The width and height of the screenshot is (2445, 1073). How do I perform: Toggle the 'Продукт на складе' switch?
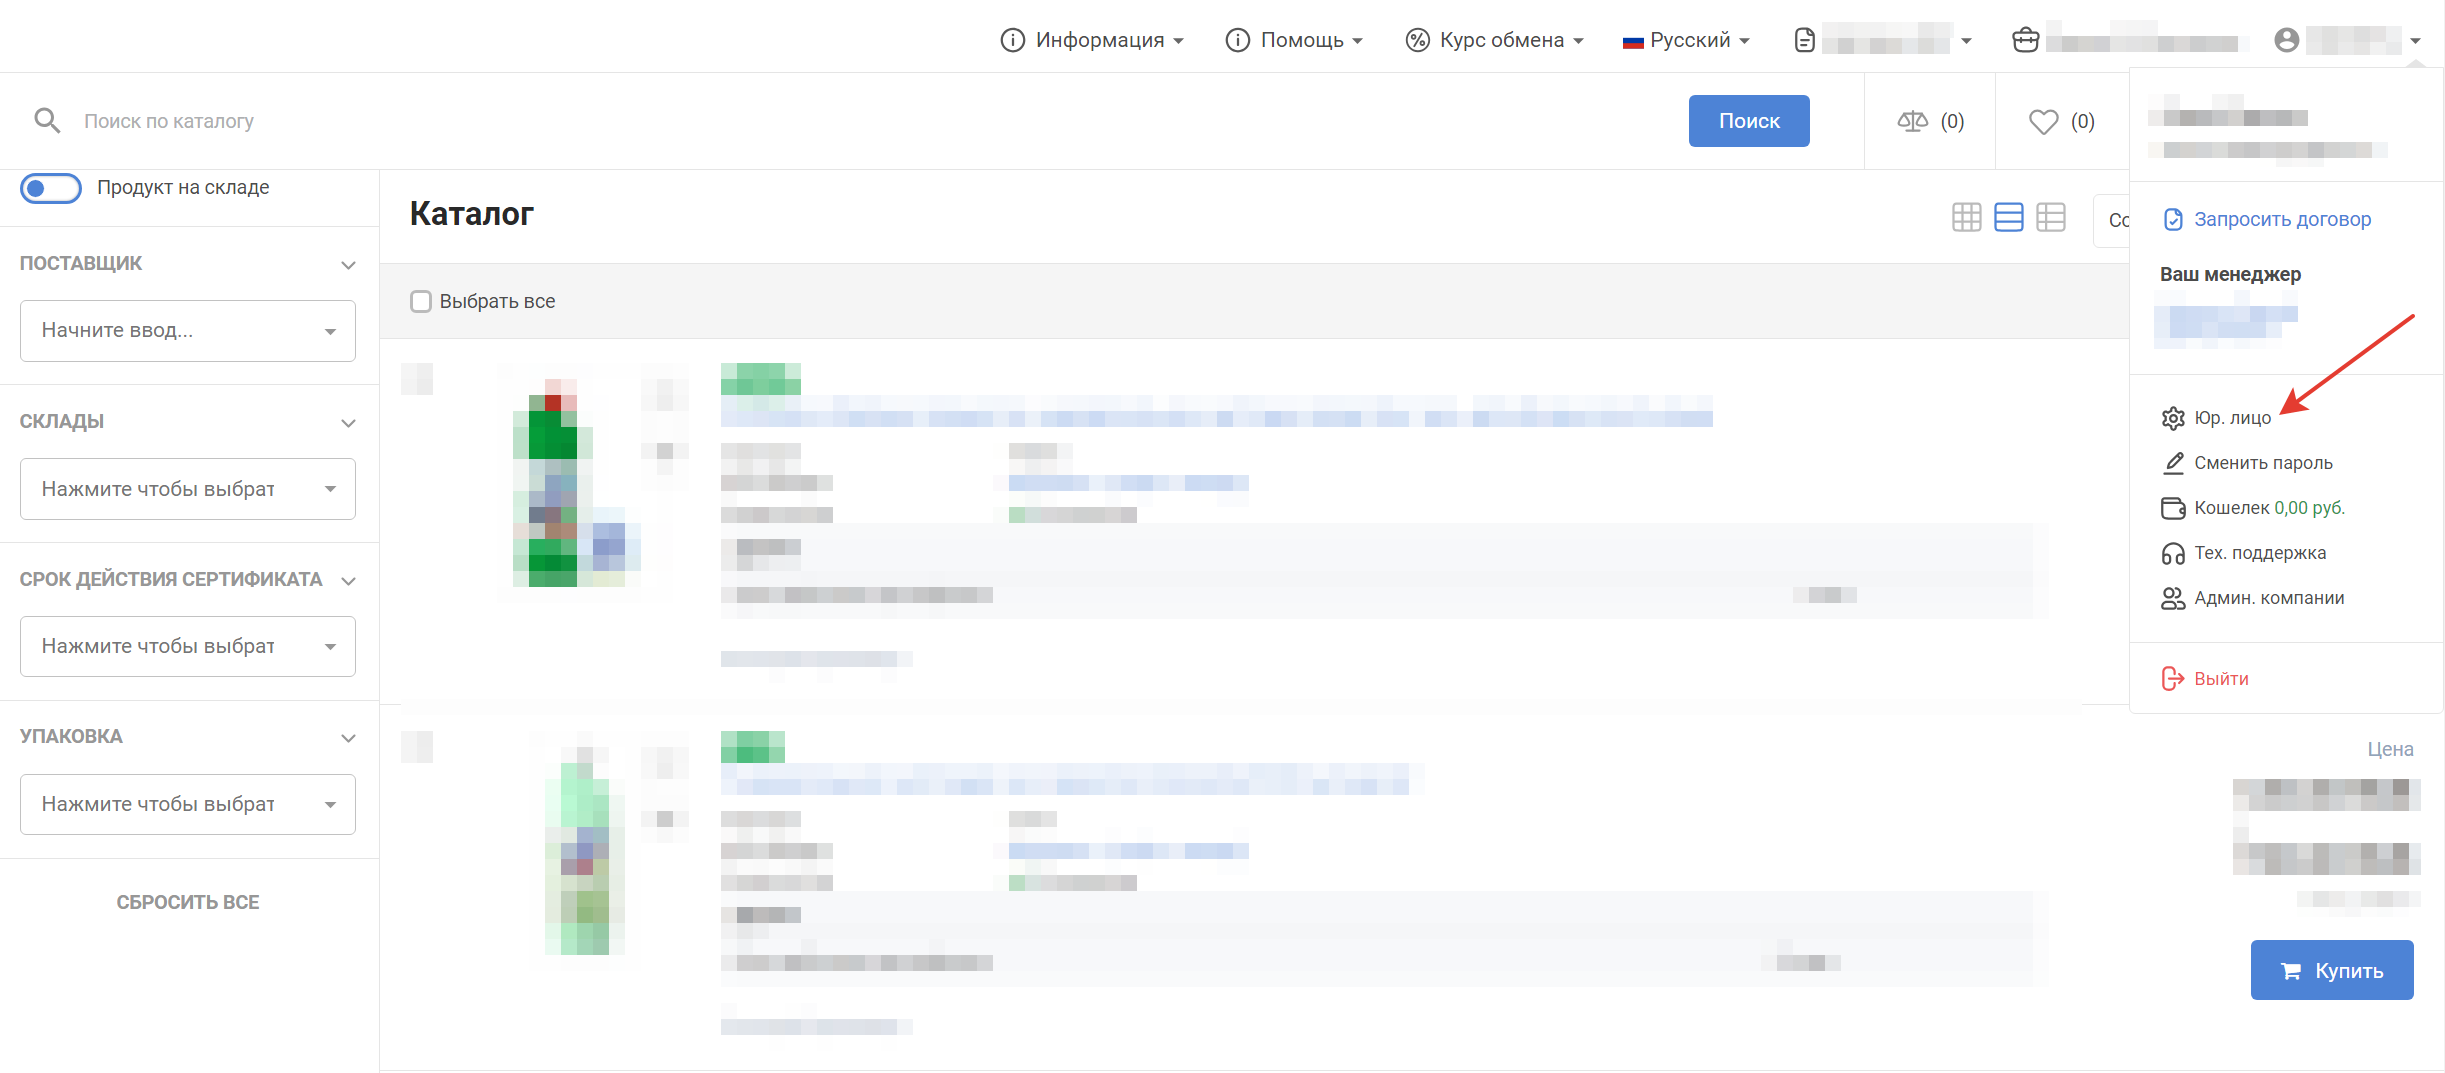click(51, 188)
